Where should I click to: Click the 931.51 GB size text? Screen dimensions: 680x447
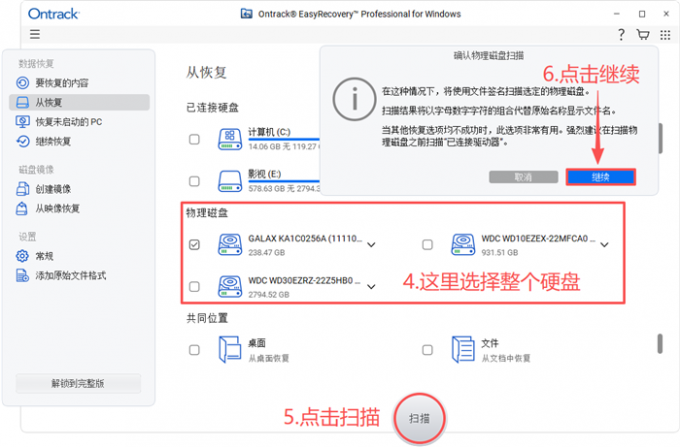pos(500,252)
